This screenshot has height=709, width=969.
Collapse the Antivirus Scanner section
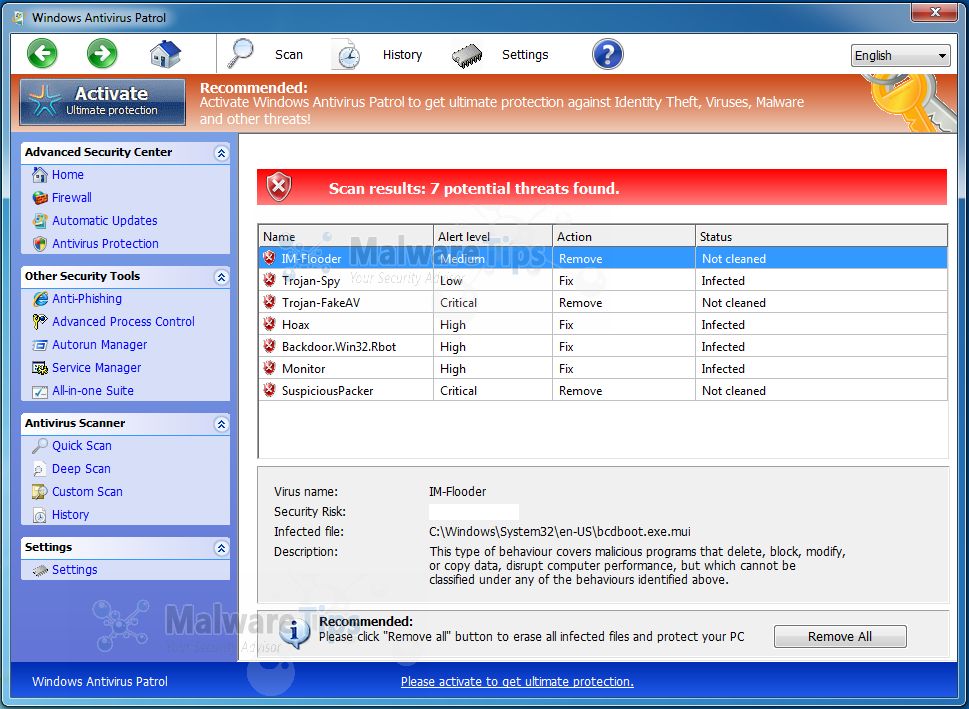click(x=221, y=424)
